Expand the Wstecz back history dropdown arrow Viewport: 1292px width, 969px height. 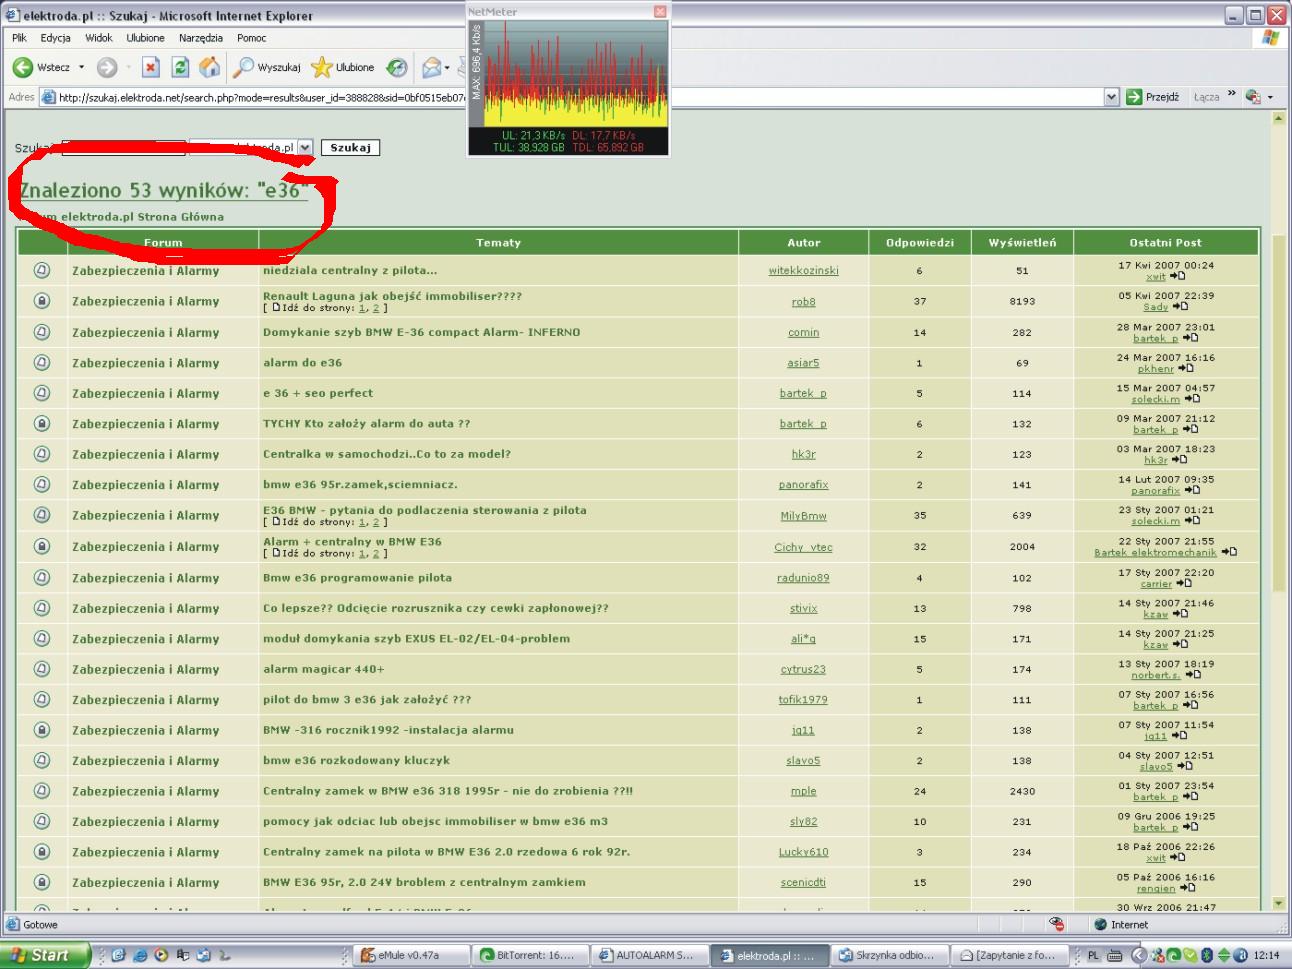coord(81,67)
